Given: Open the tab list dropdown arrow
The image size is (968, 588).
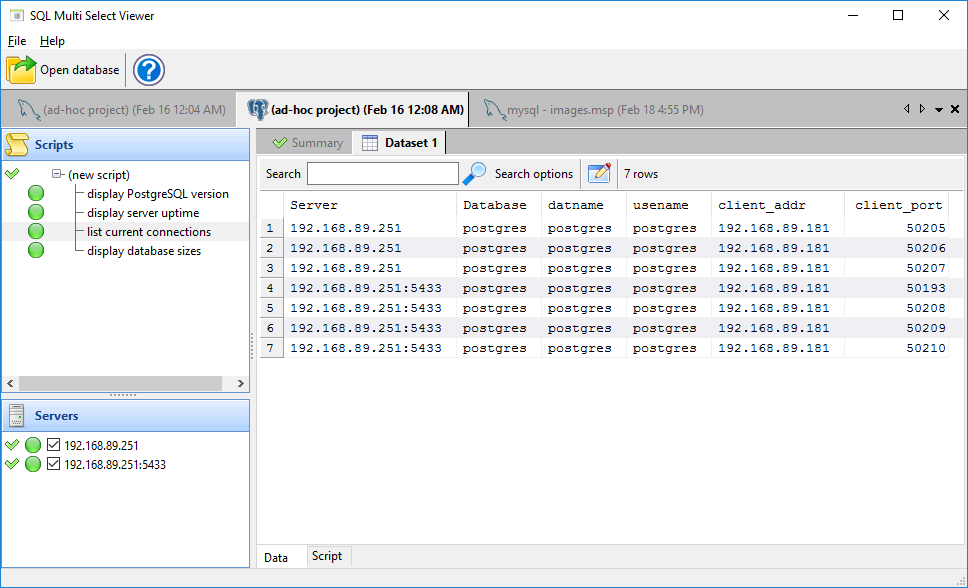Looking at the screenshot, I should 938,110.
